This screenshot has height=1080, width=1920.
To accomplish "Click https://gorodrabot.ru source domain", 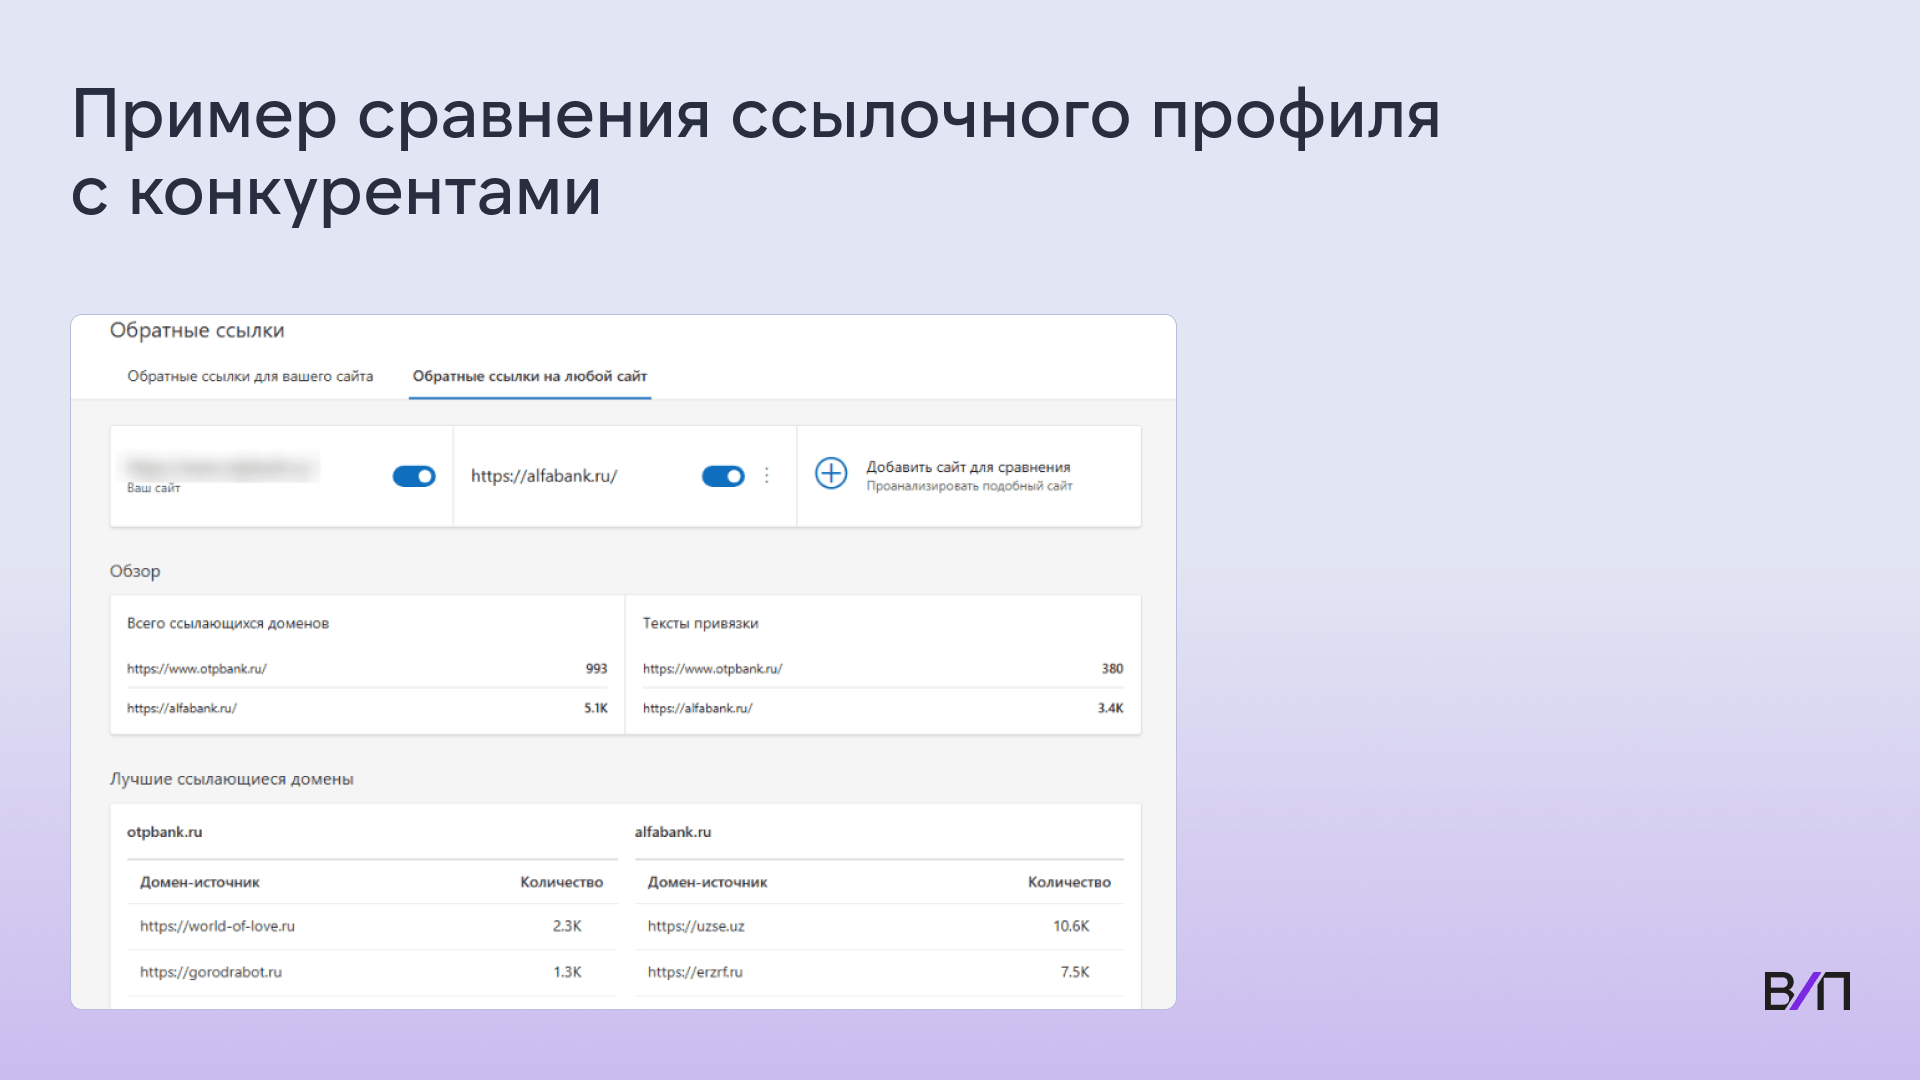I will pyautogui.click(x=211, y=972).
